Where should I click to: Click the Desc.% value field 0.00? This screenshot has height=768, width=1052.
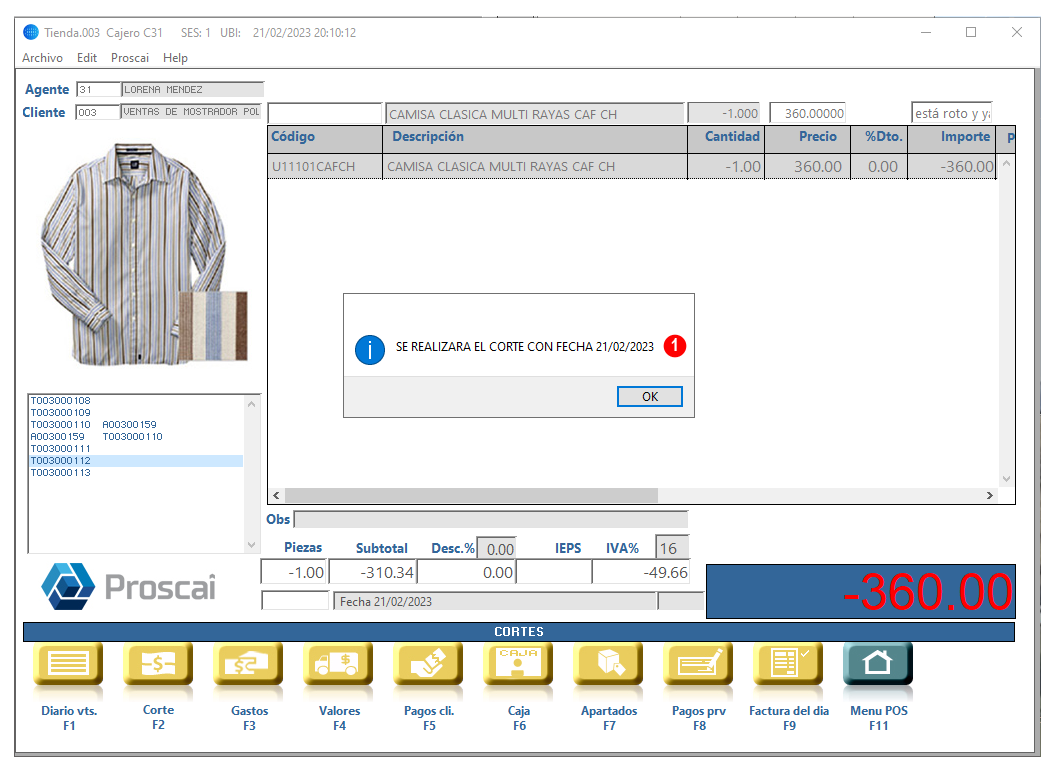point(496,549)
